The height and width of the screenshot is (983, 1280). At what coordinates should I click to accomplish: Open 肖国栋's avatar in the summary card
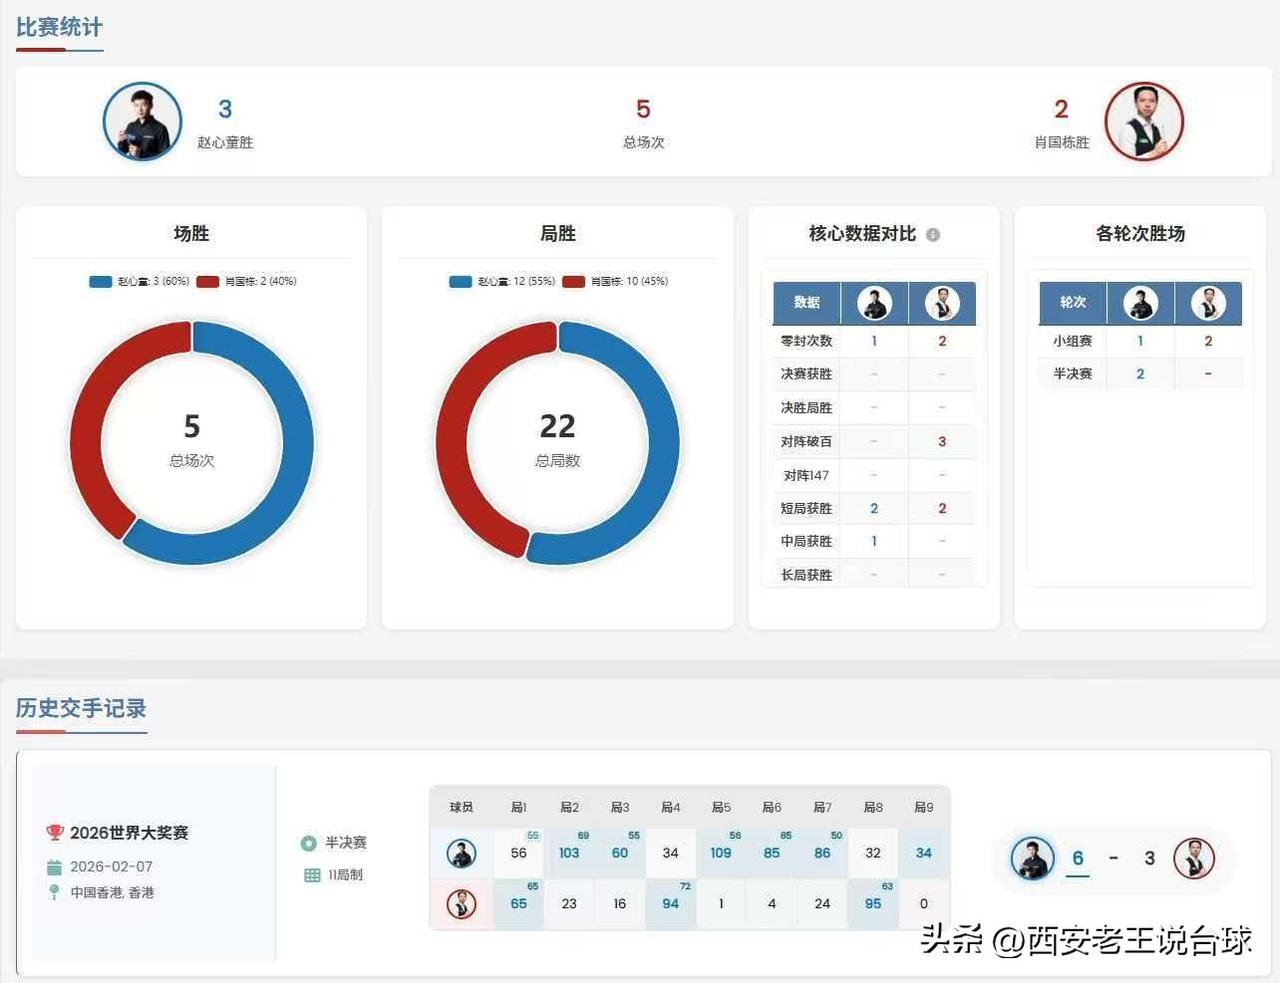1144,121
